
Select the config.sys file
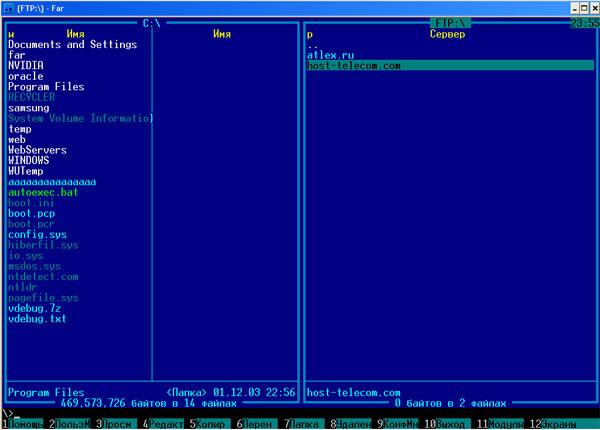point(37,235)
